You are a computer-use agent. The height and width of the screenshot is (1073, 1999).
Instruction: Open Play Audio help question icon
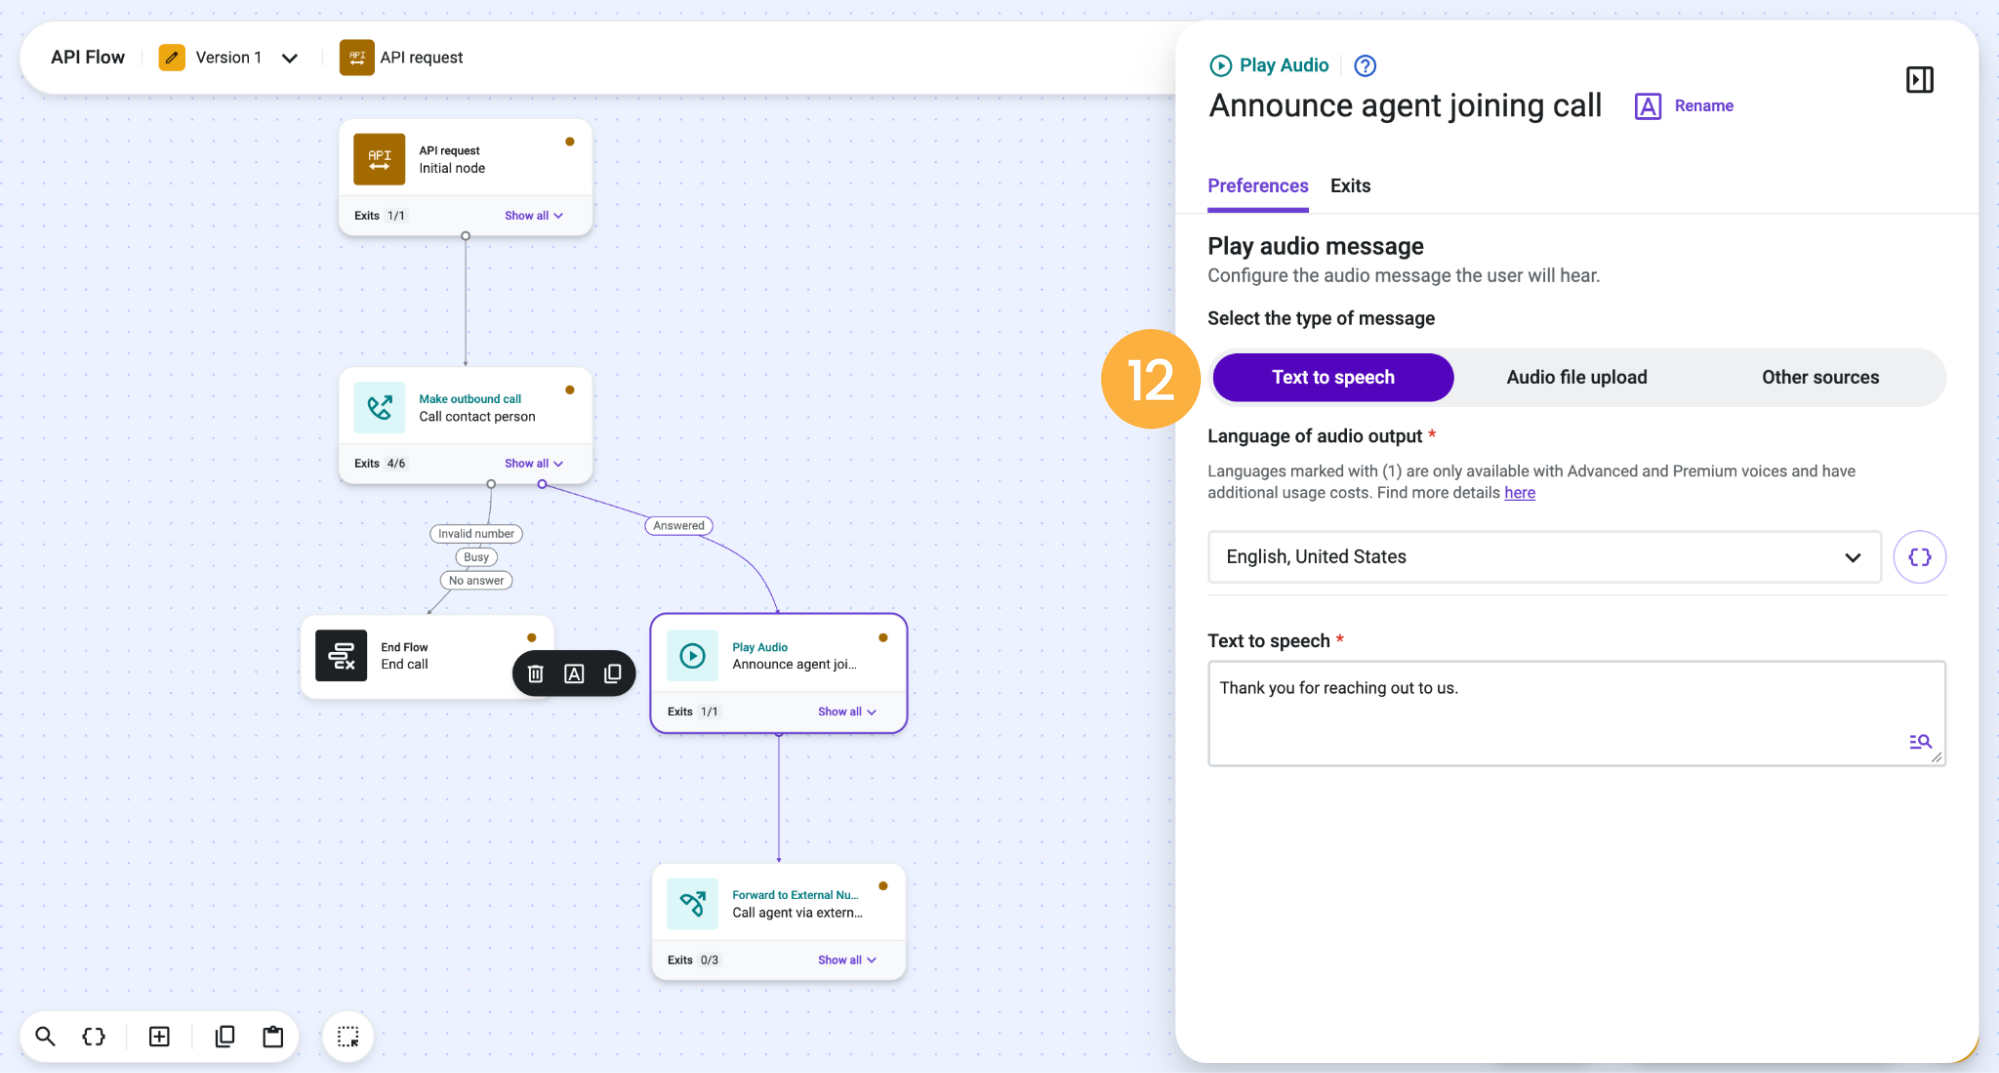[1365, 66]
